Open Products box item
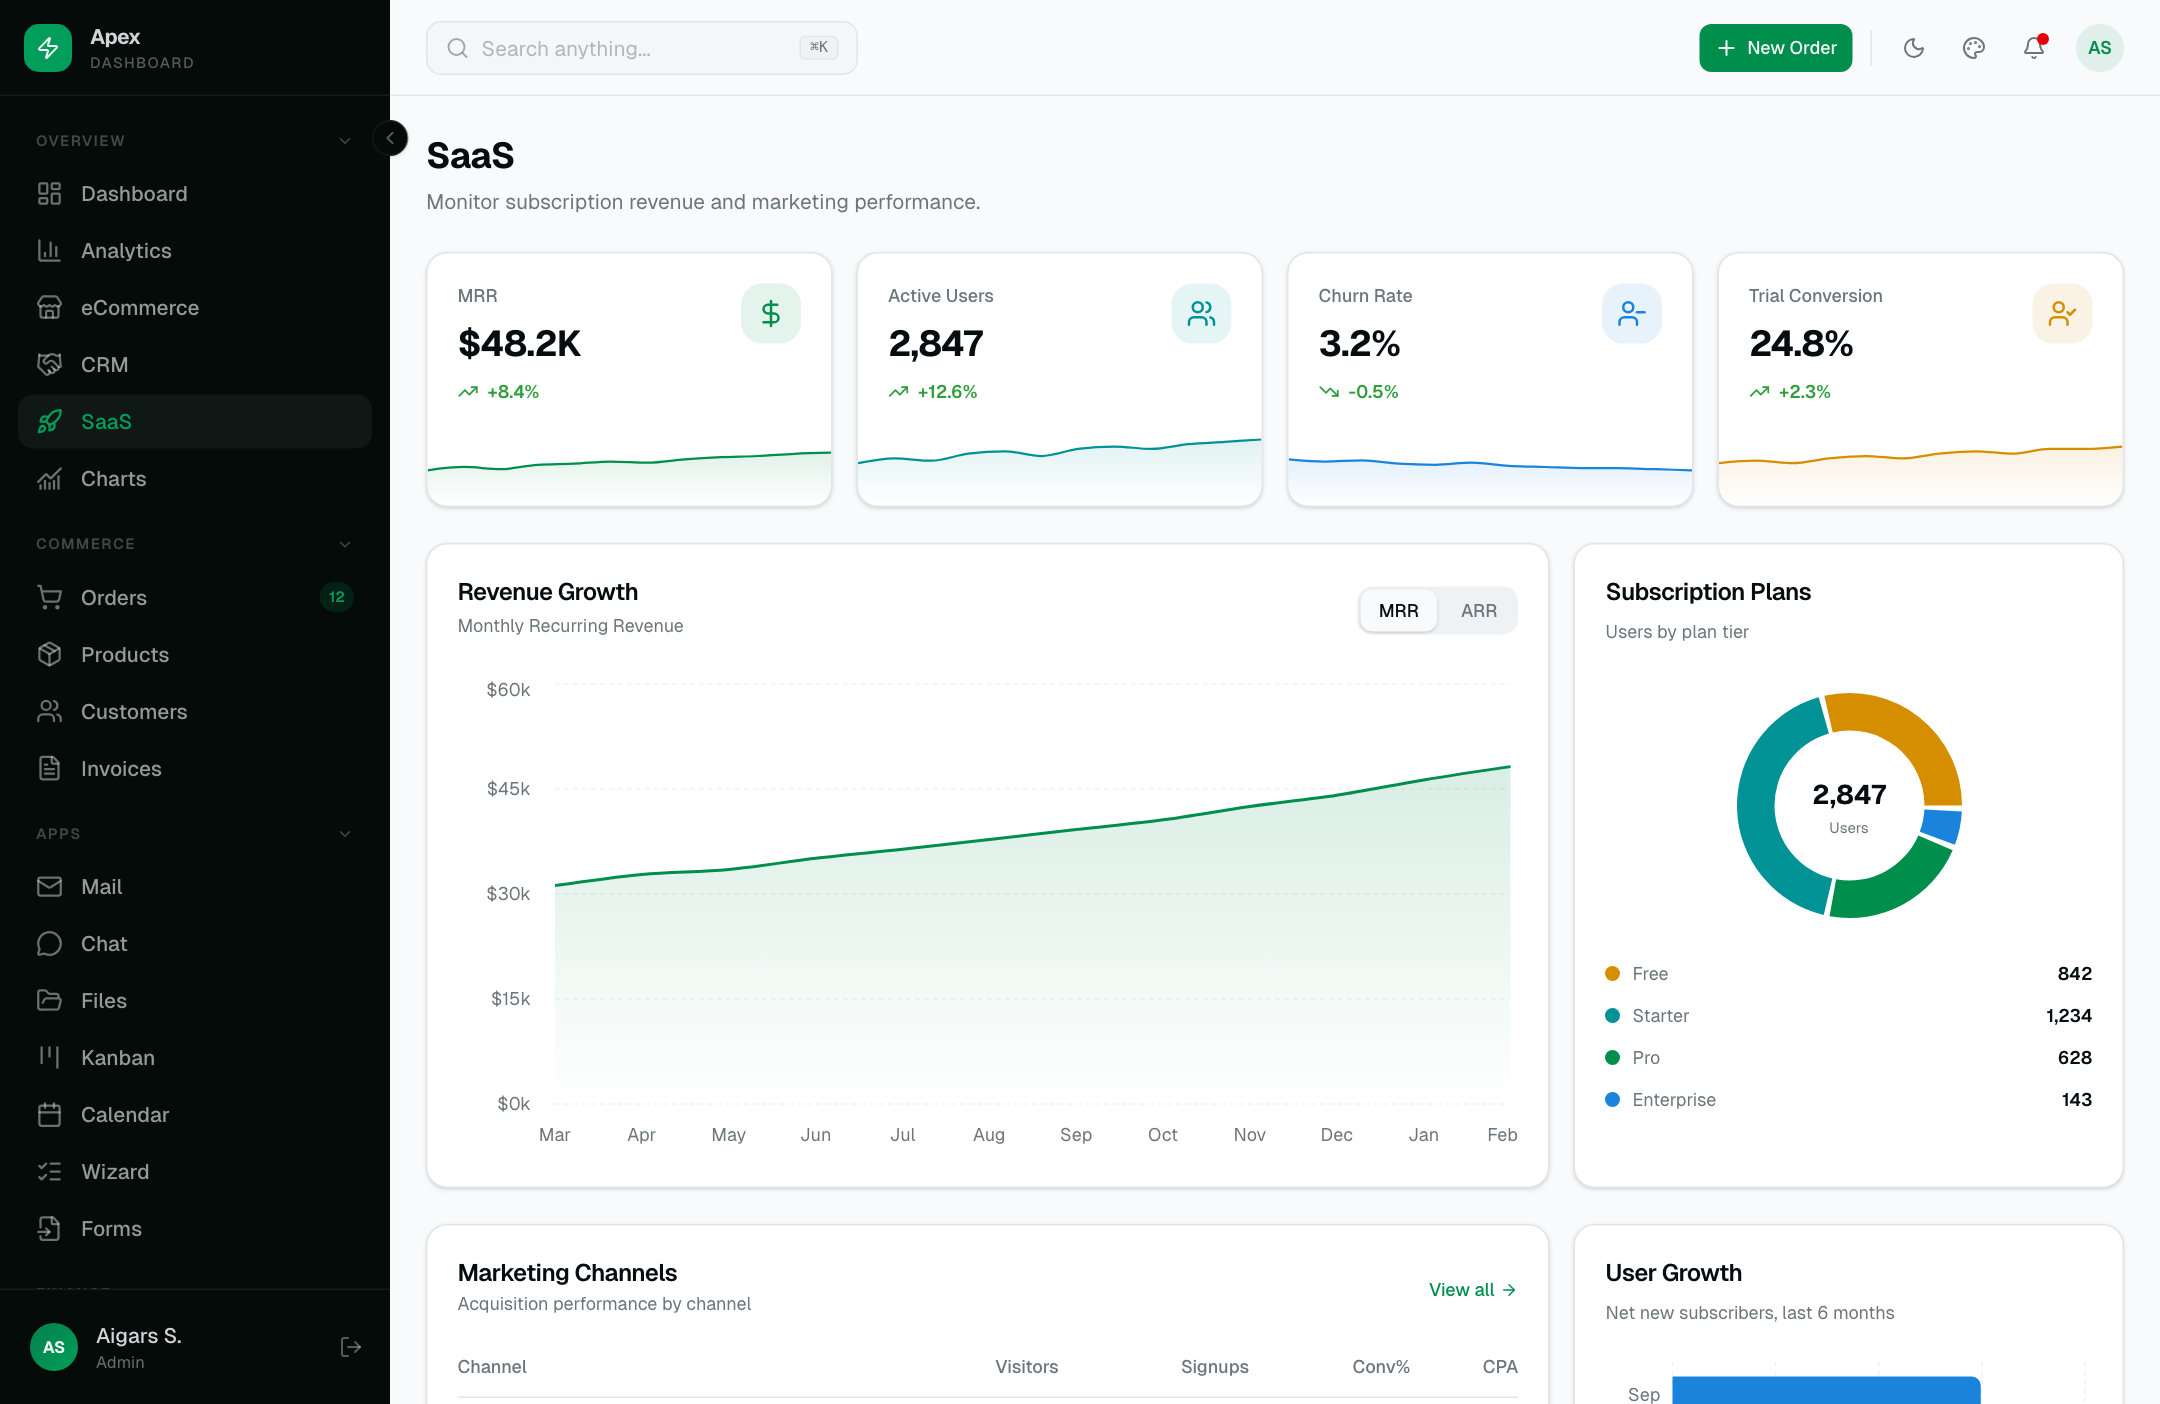 point(195,655)
